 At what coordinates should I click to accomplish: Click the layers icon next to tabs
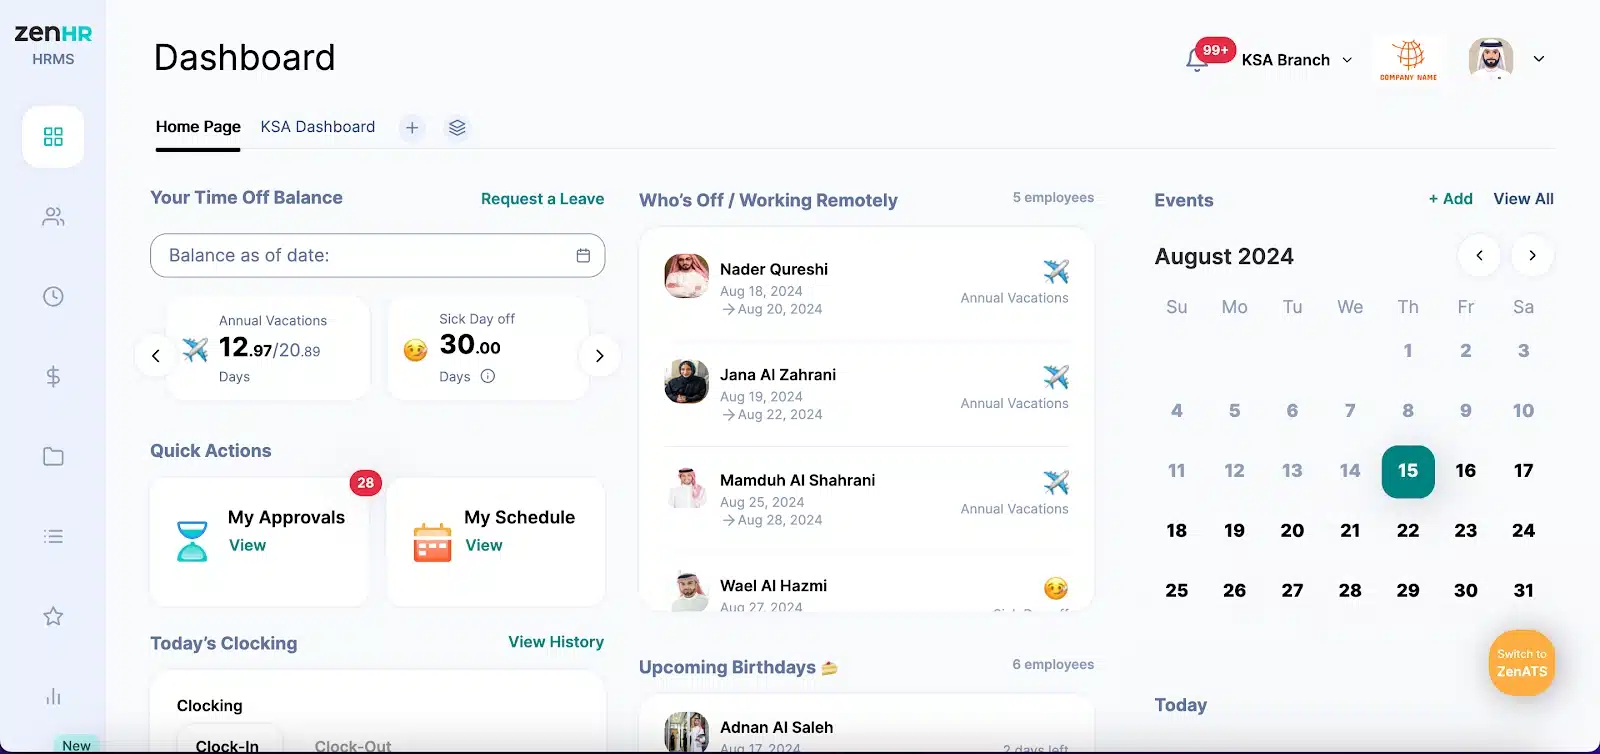tap(457, 128)
